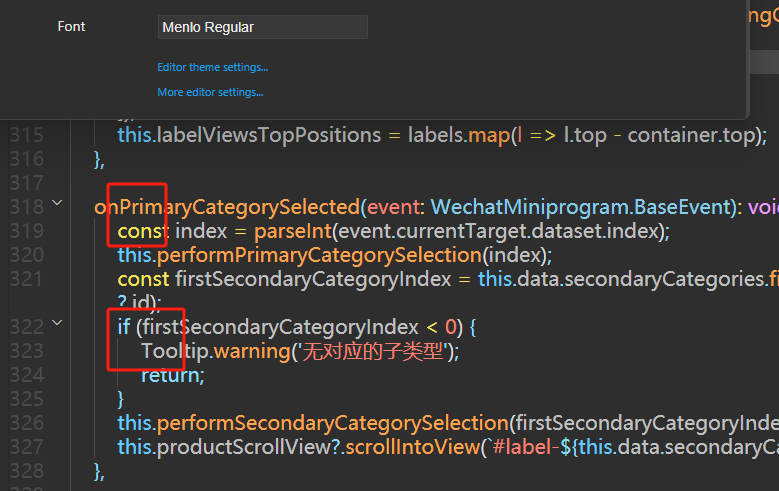The height and width of the screenshot is (491, 779).
Task: Click performSecondaryCategorySelection on line 326
Action: tap(331, 422)
